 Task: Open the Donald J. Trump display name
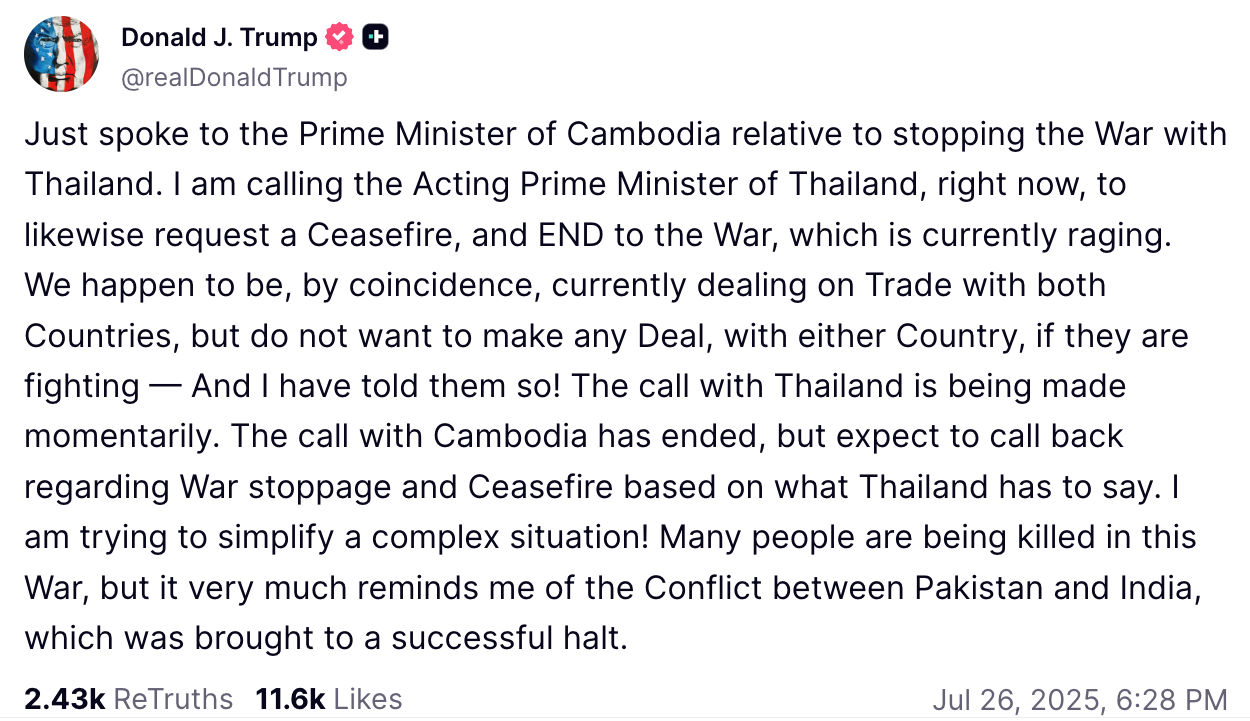point(219,38)
